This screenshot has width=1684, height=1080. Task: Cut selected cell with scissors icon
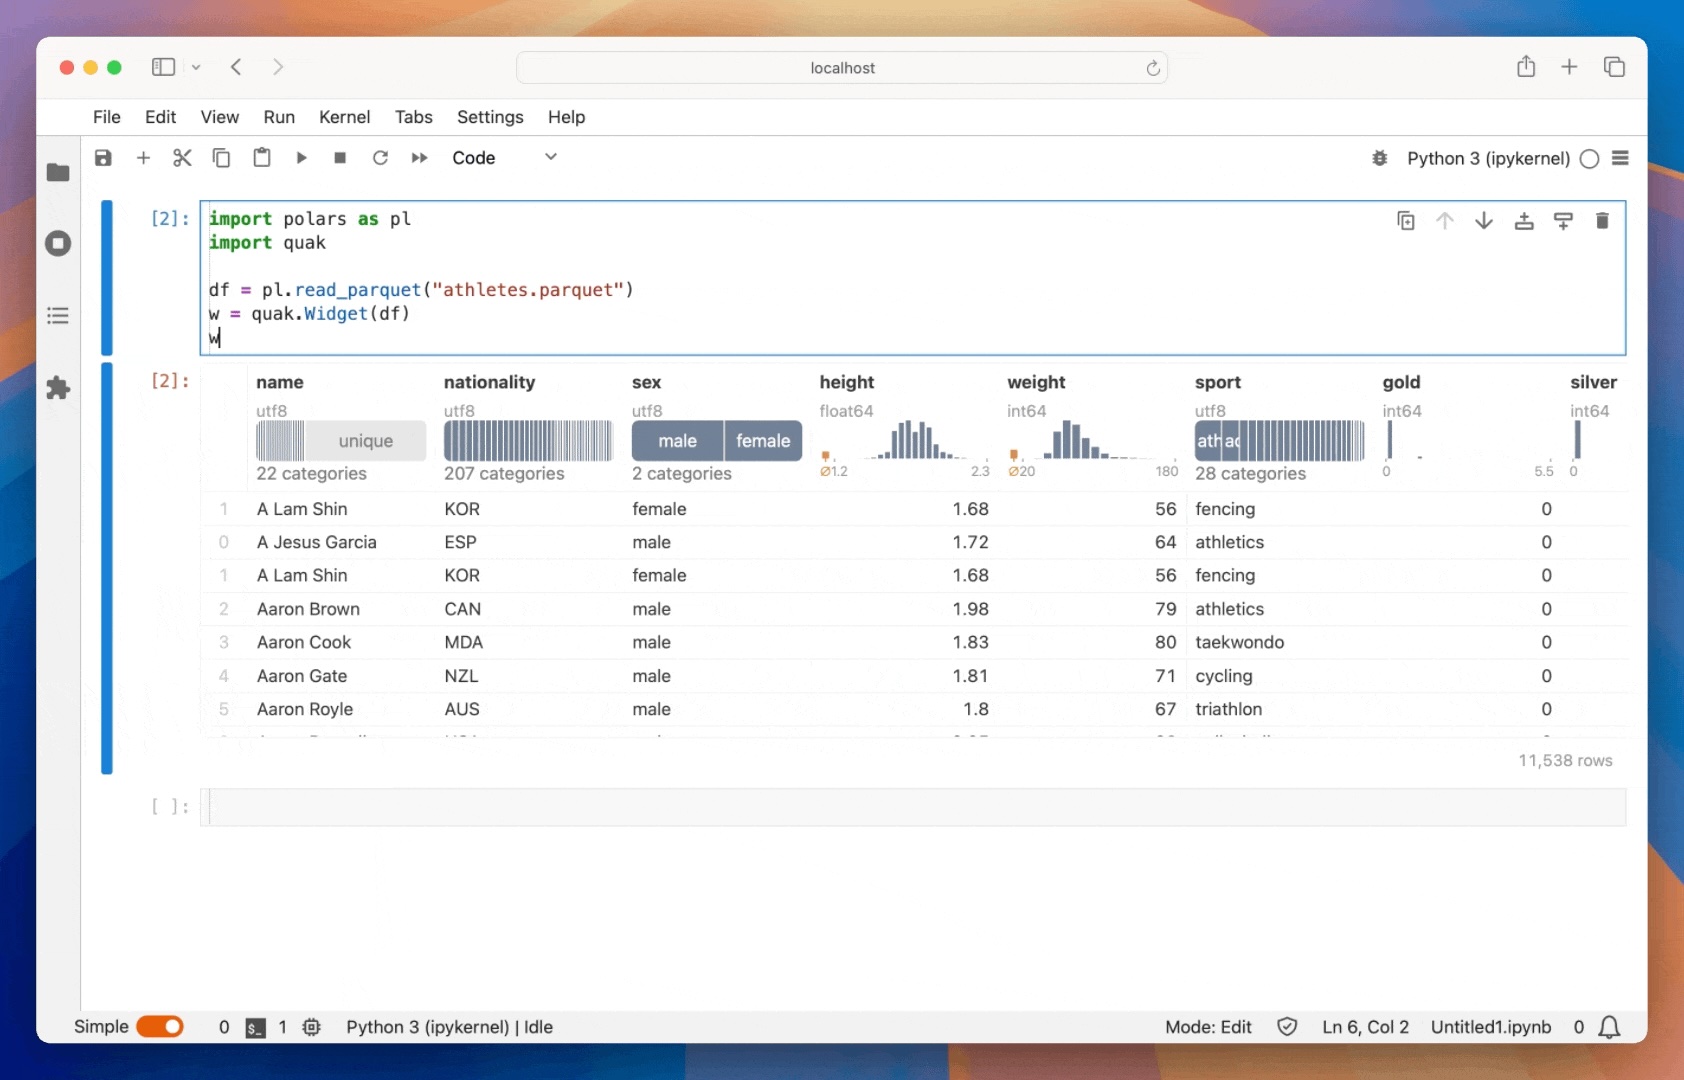(x=182, y=158)
